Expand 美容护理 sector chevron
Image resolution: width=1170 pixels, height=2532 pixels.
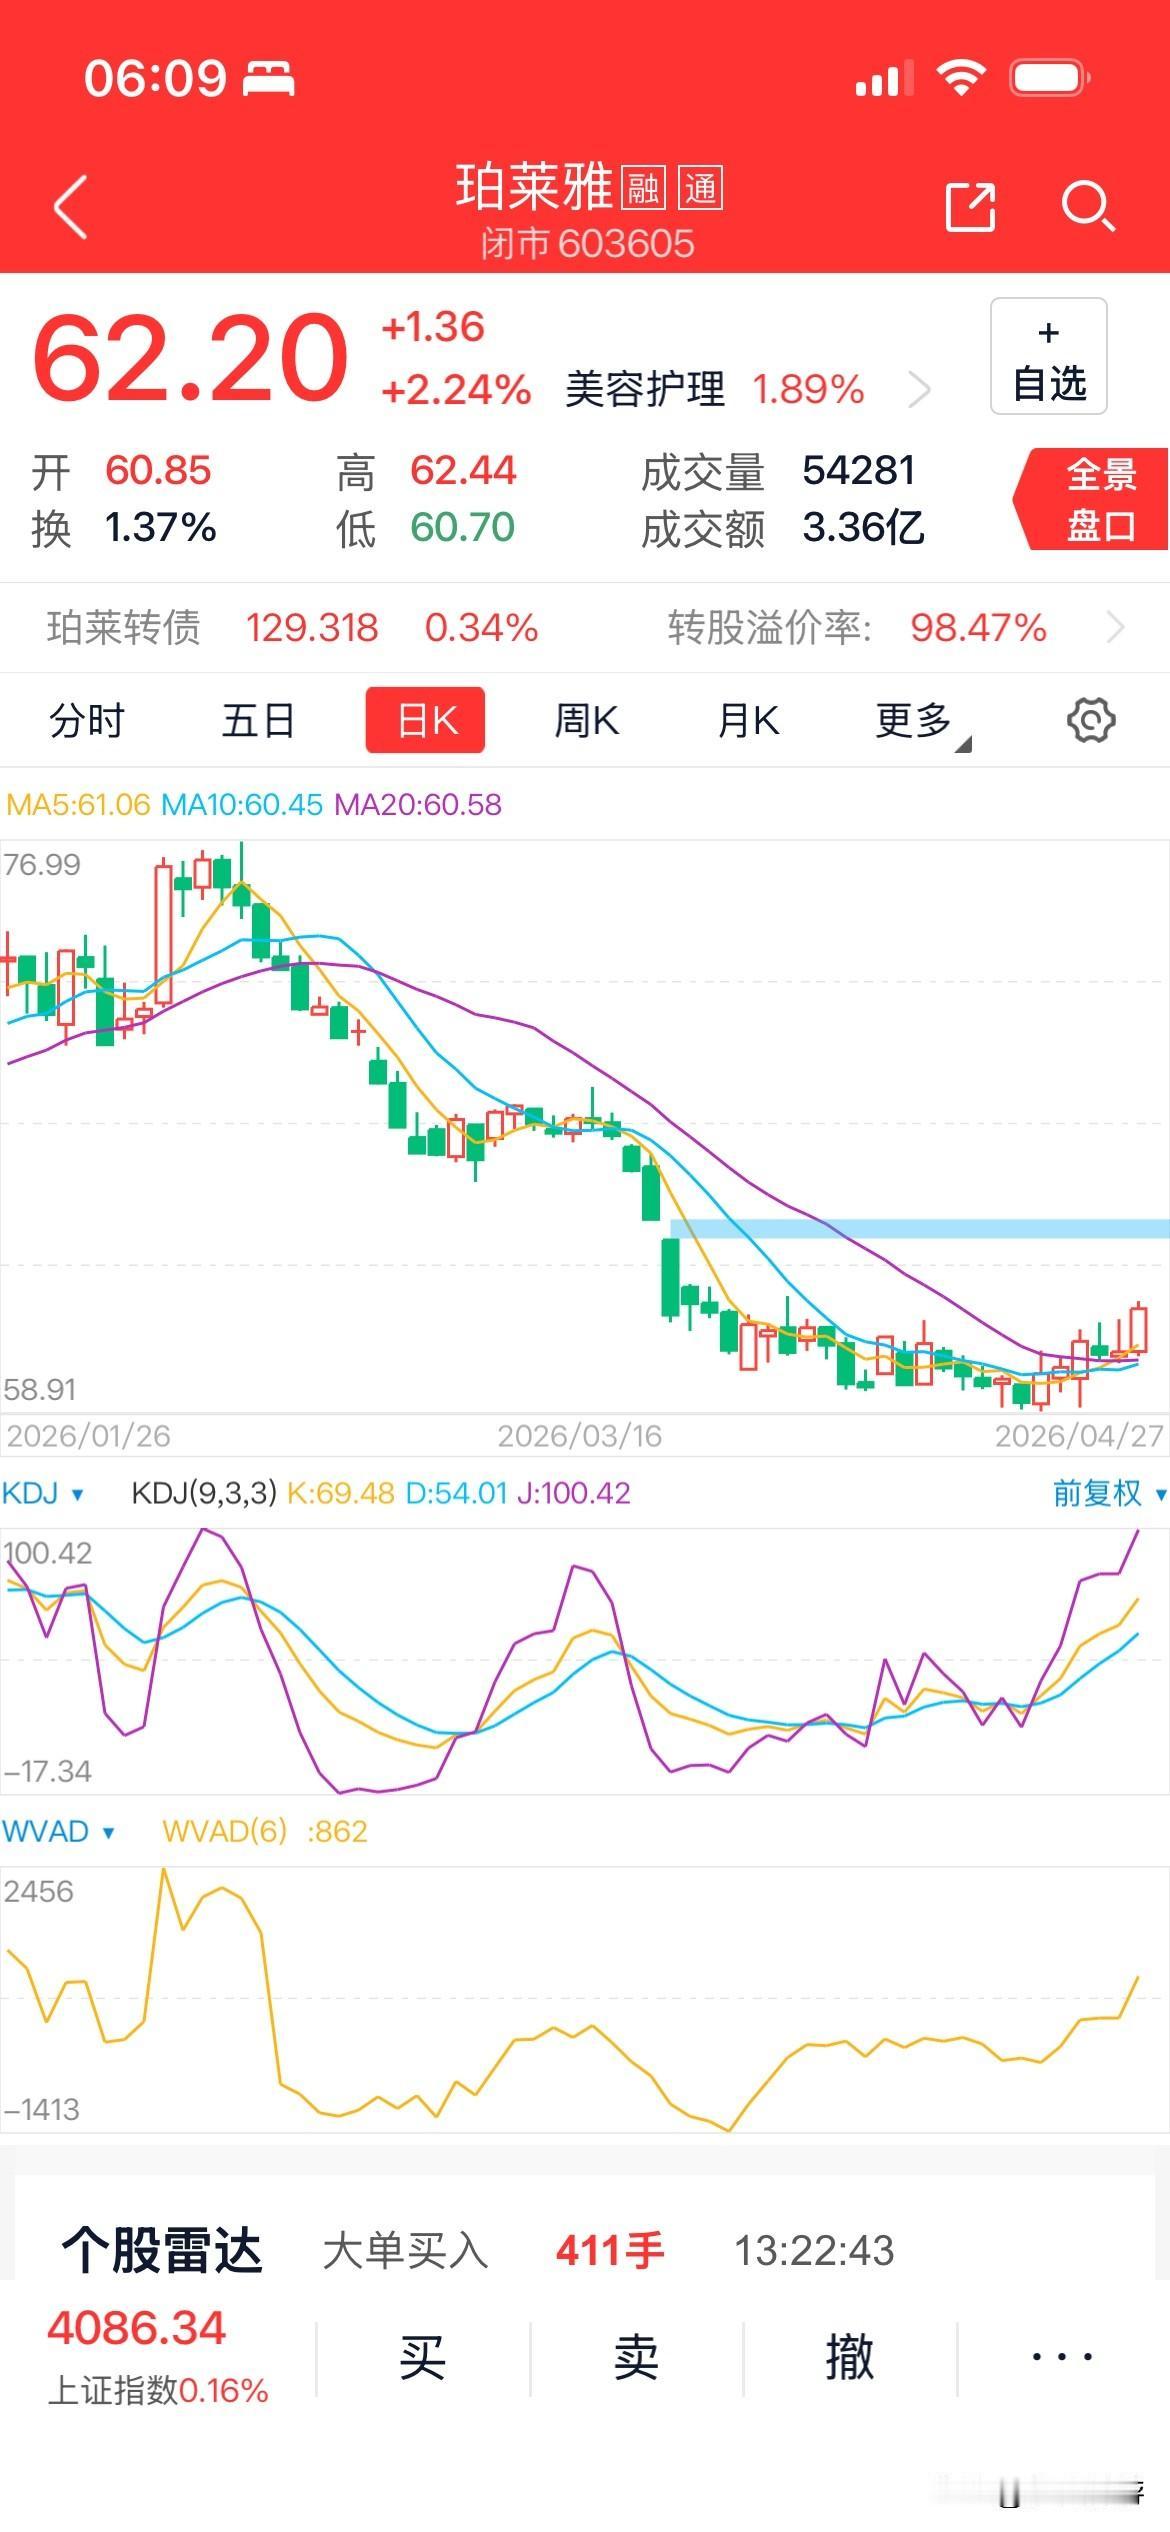coord(919,389)
